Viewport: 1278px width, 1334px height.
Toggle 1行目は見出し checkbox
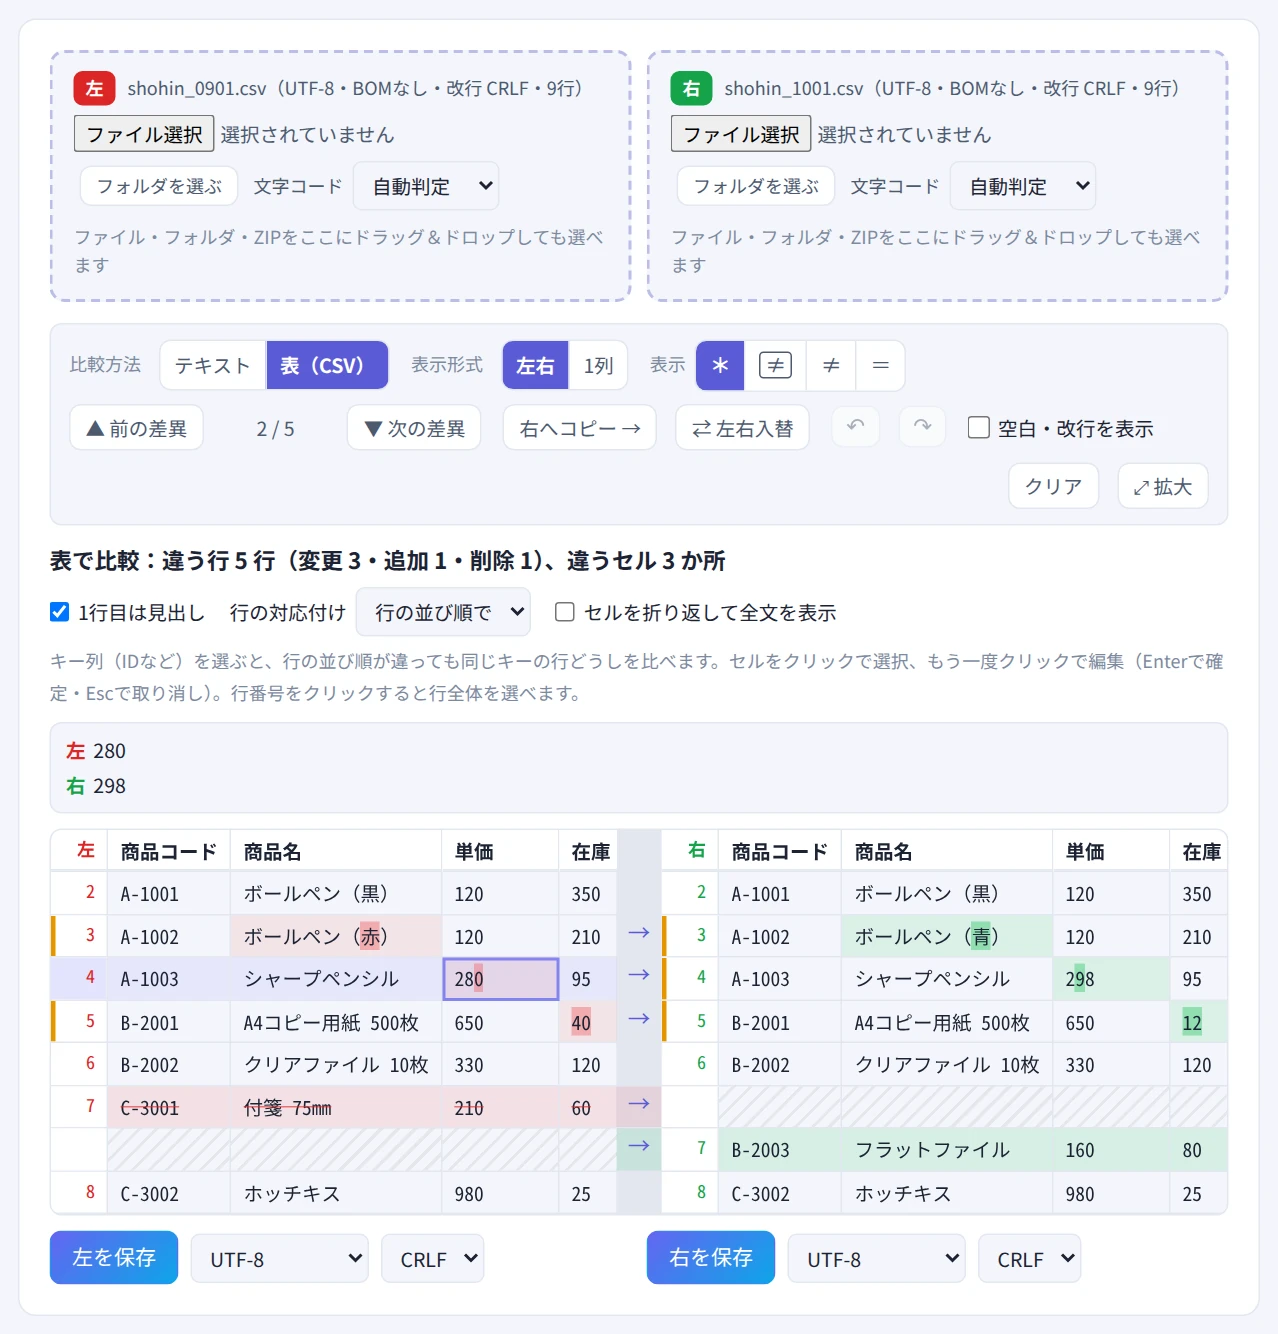point(60,612)
